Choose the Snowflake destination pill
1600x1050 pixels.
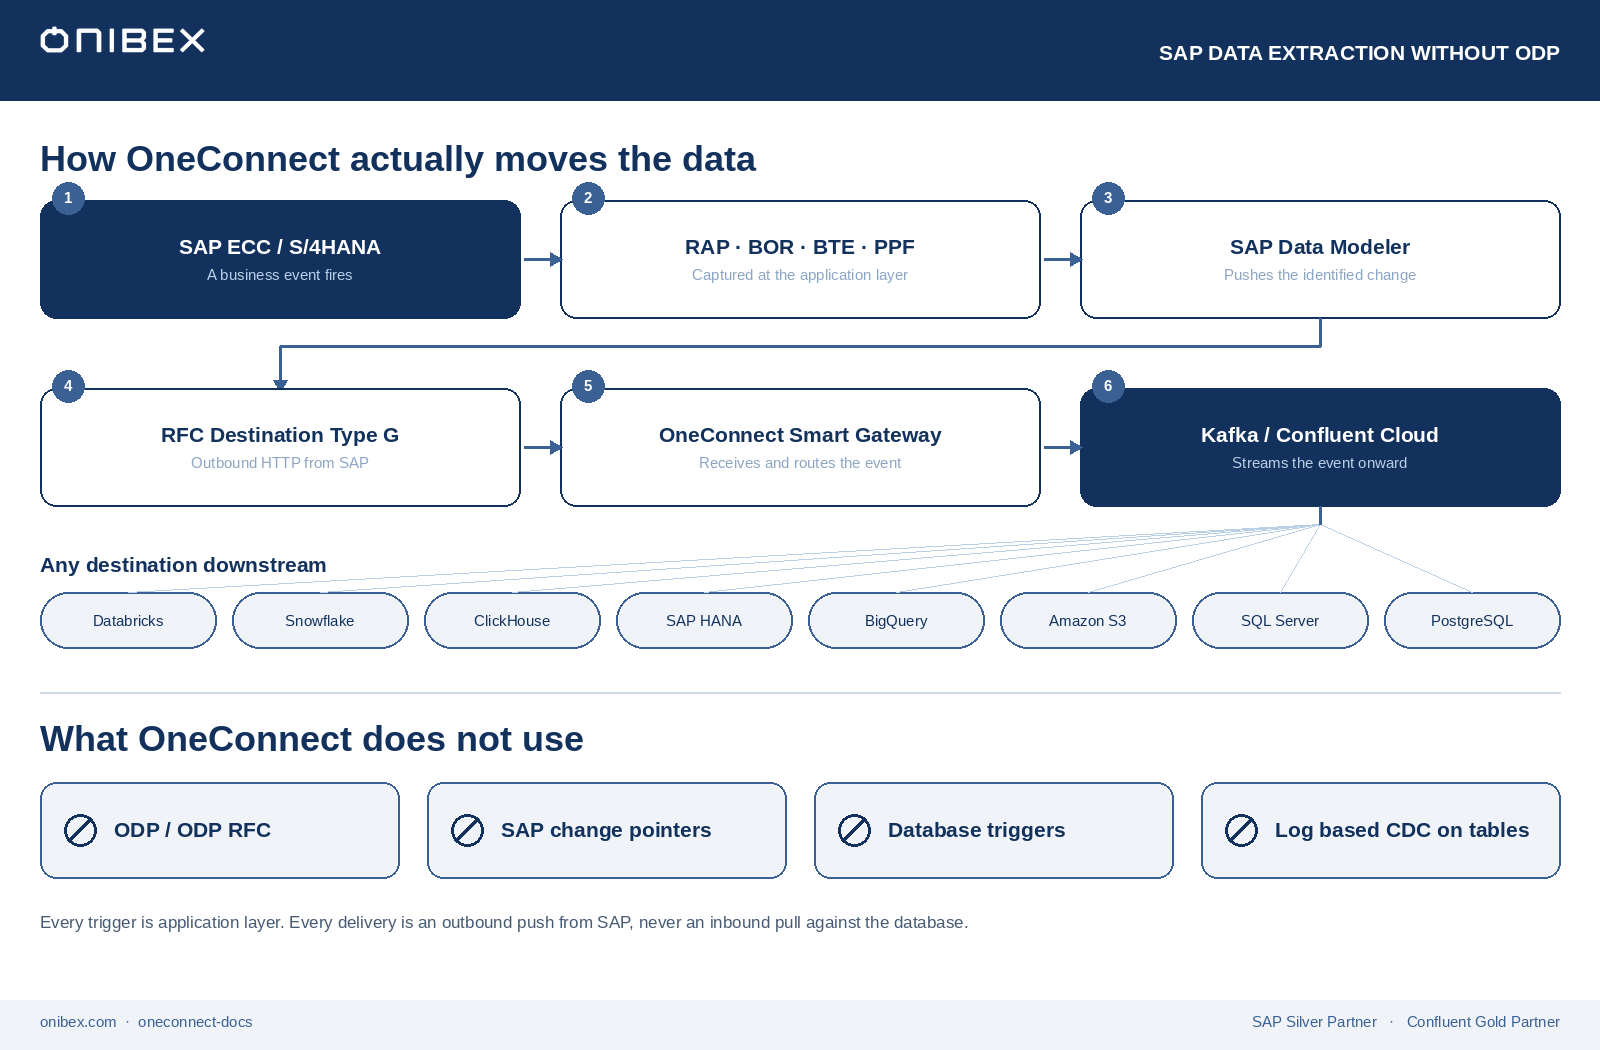[320, 621]
